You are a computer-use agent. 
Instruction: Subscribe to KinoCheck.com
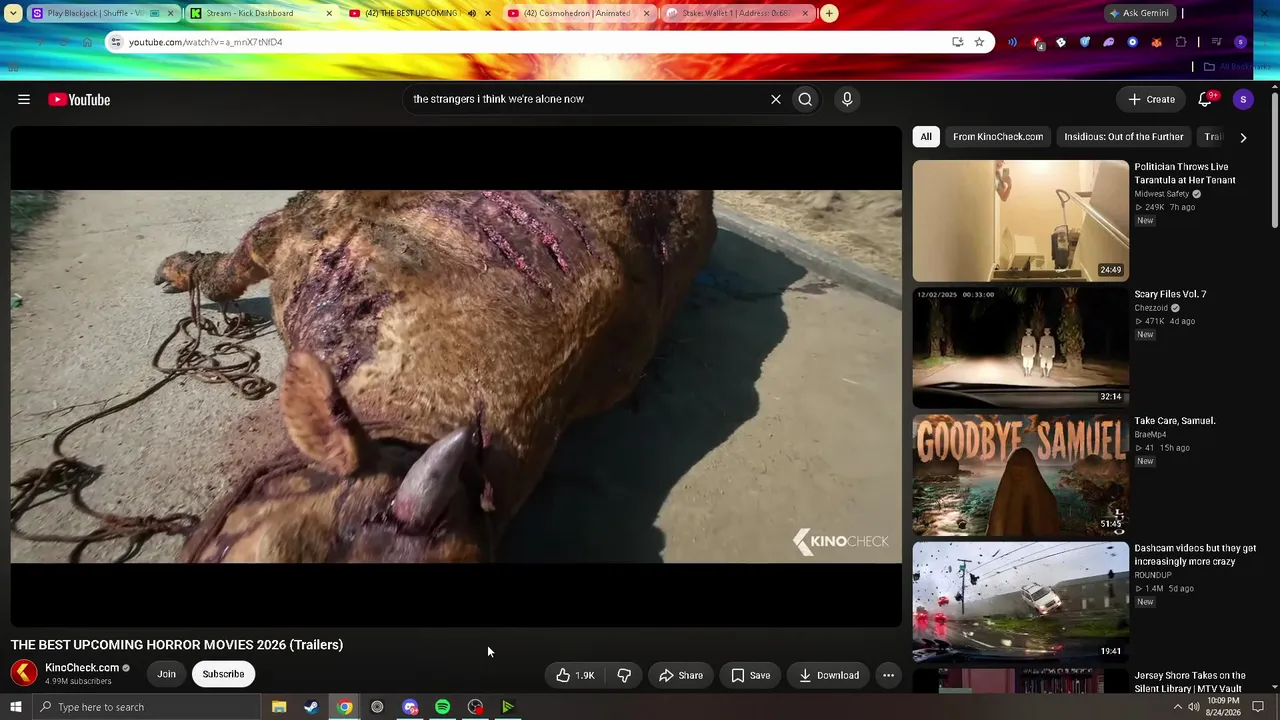[223, 674]
